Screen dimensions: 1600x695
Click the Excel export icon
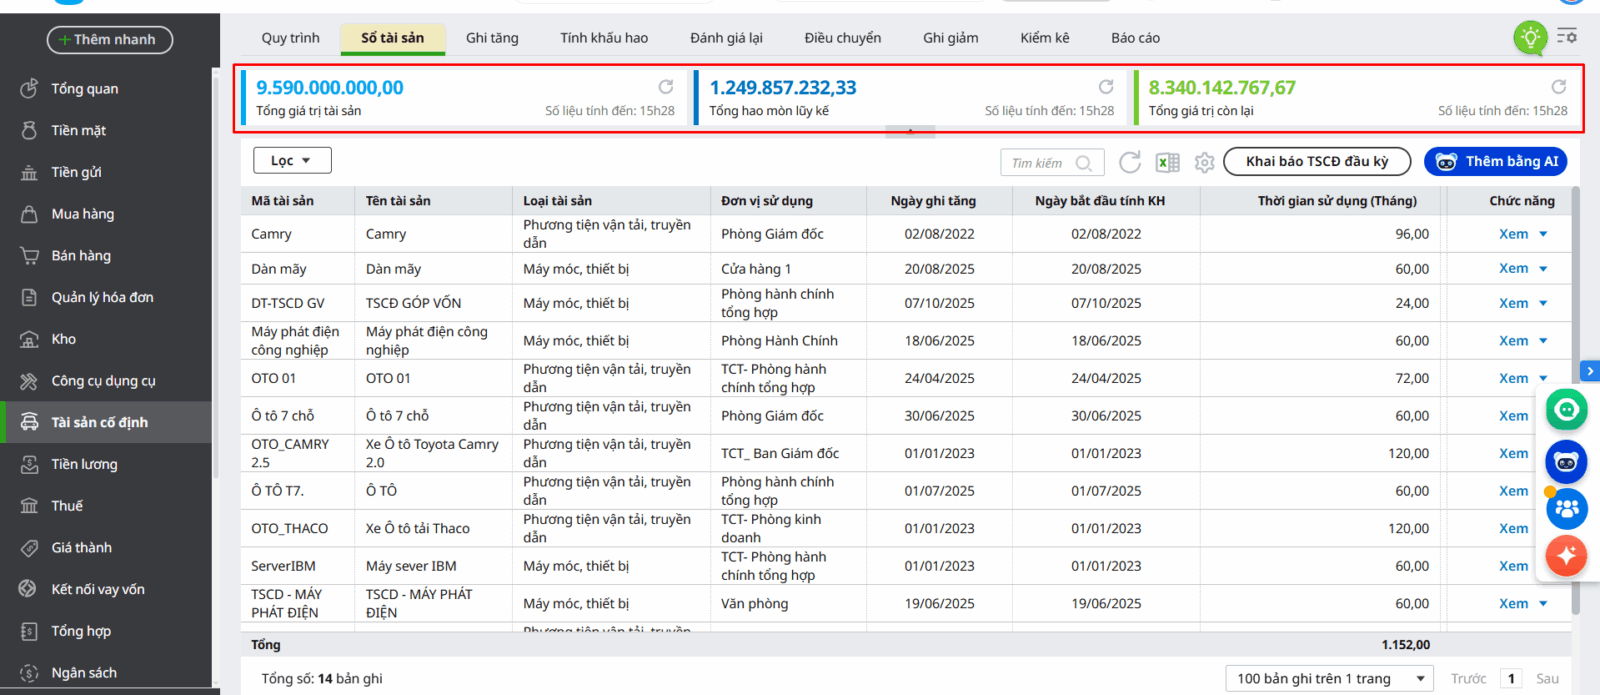[1167, 162]
